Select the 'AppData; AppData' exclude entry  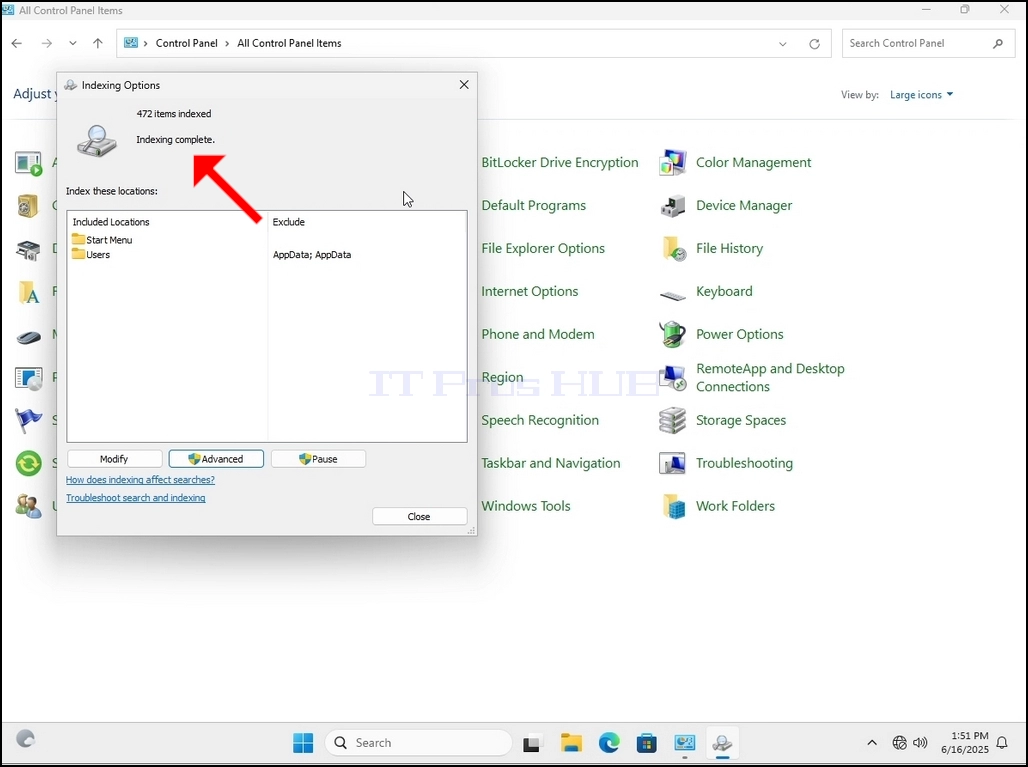(312, 255)
